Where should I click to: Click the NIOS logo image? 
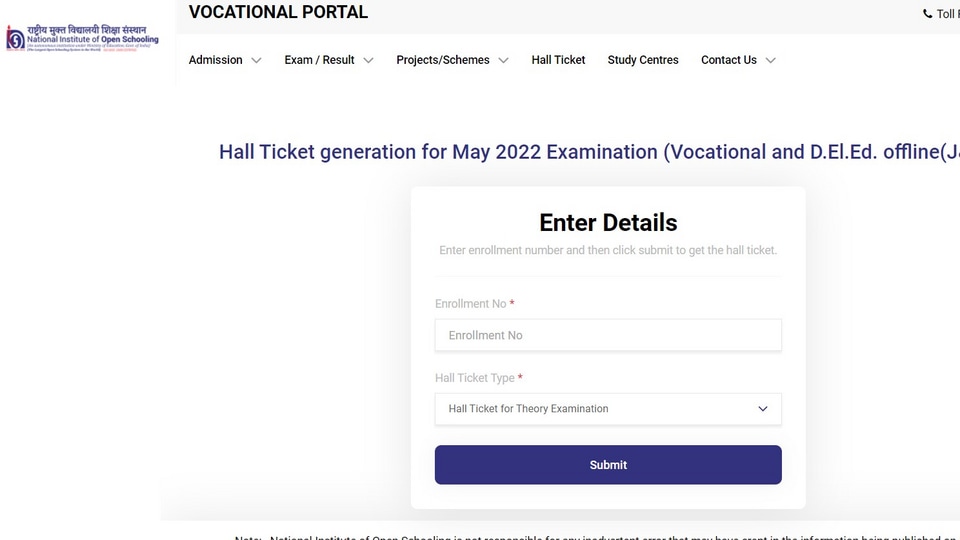(x=83, y=39)
